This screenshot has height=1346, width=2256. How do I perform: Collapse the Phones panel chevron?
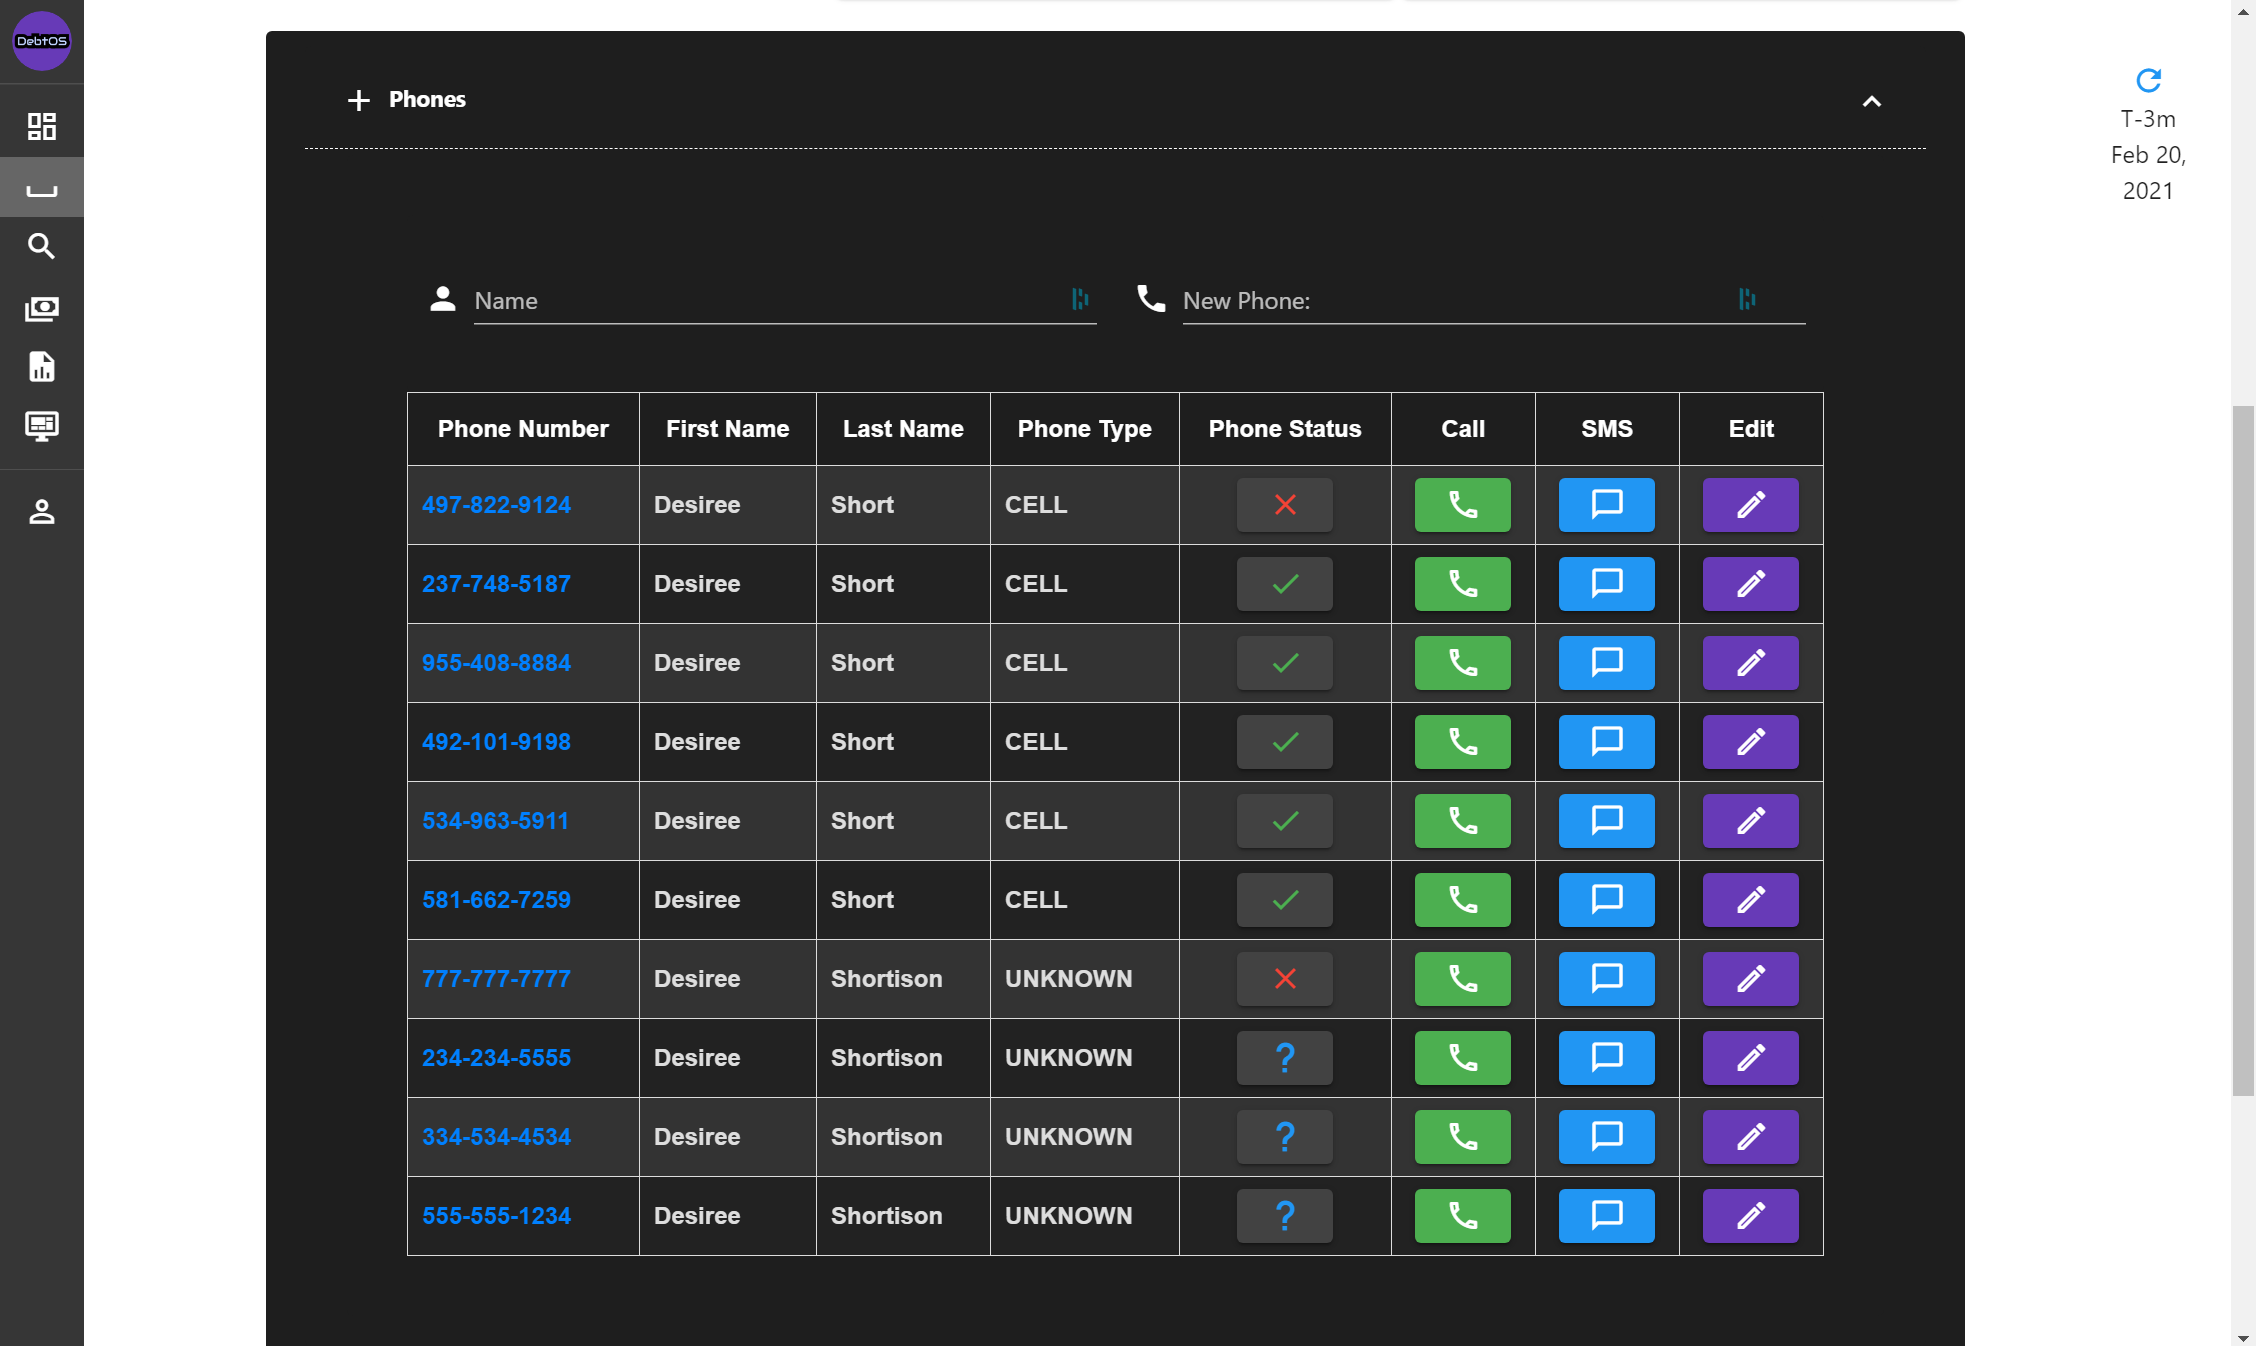[1871, 101]
